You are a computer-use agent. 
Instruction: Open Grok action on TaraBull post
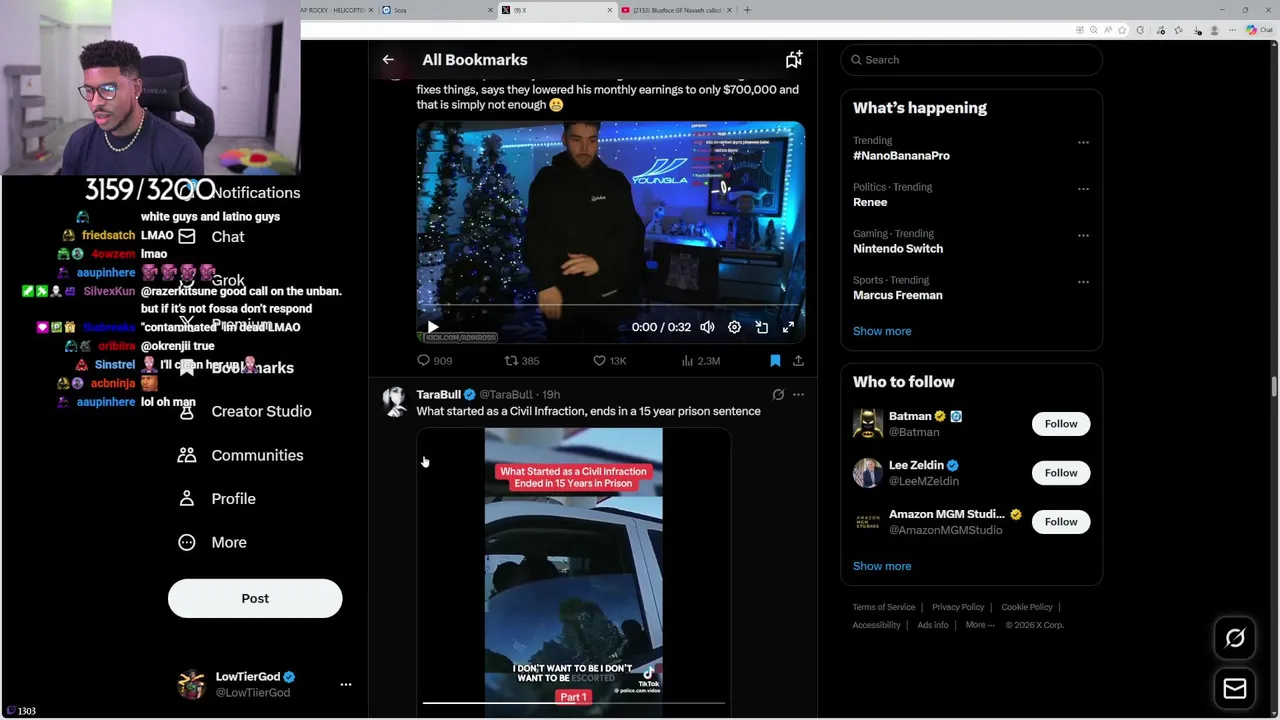778,395
